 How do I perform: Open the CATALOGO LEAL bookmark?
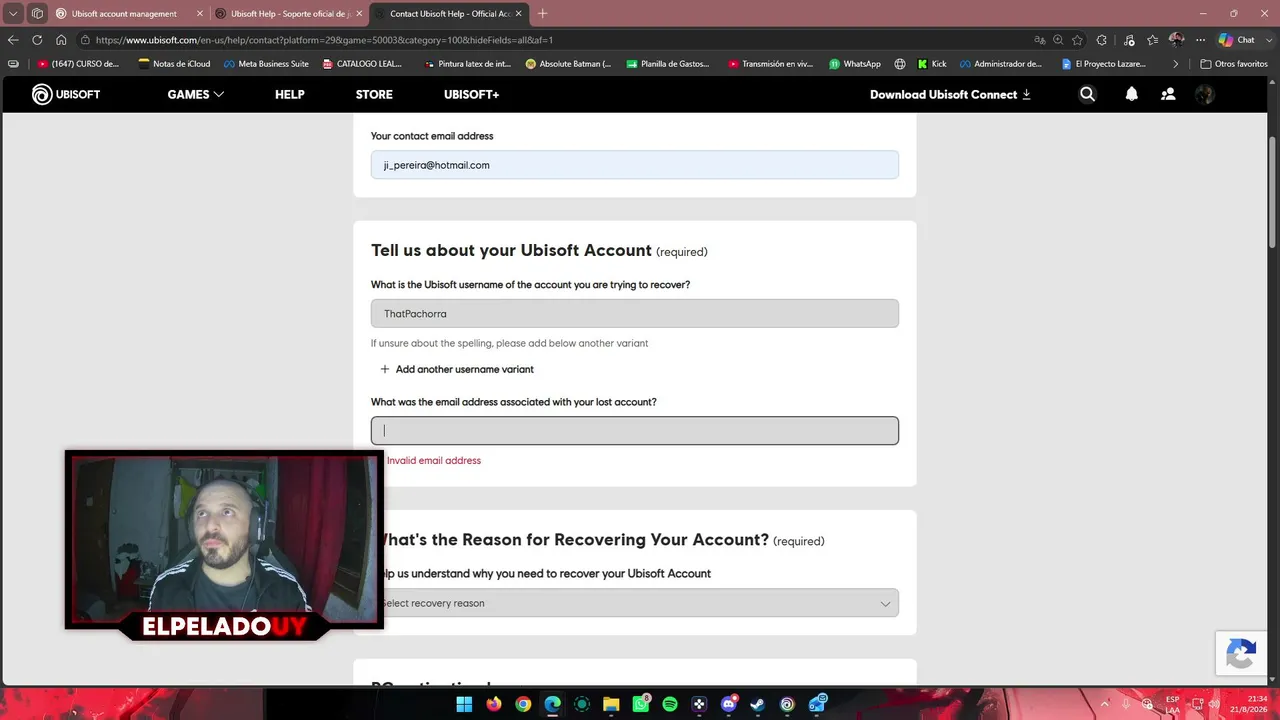pyautogui.click(x=362, y=64)
